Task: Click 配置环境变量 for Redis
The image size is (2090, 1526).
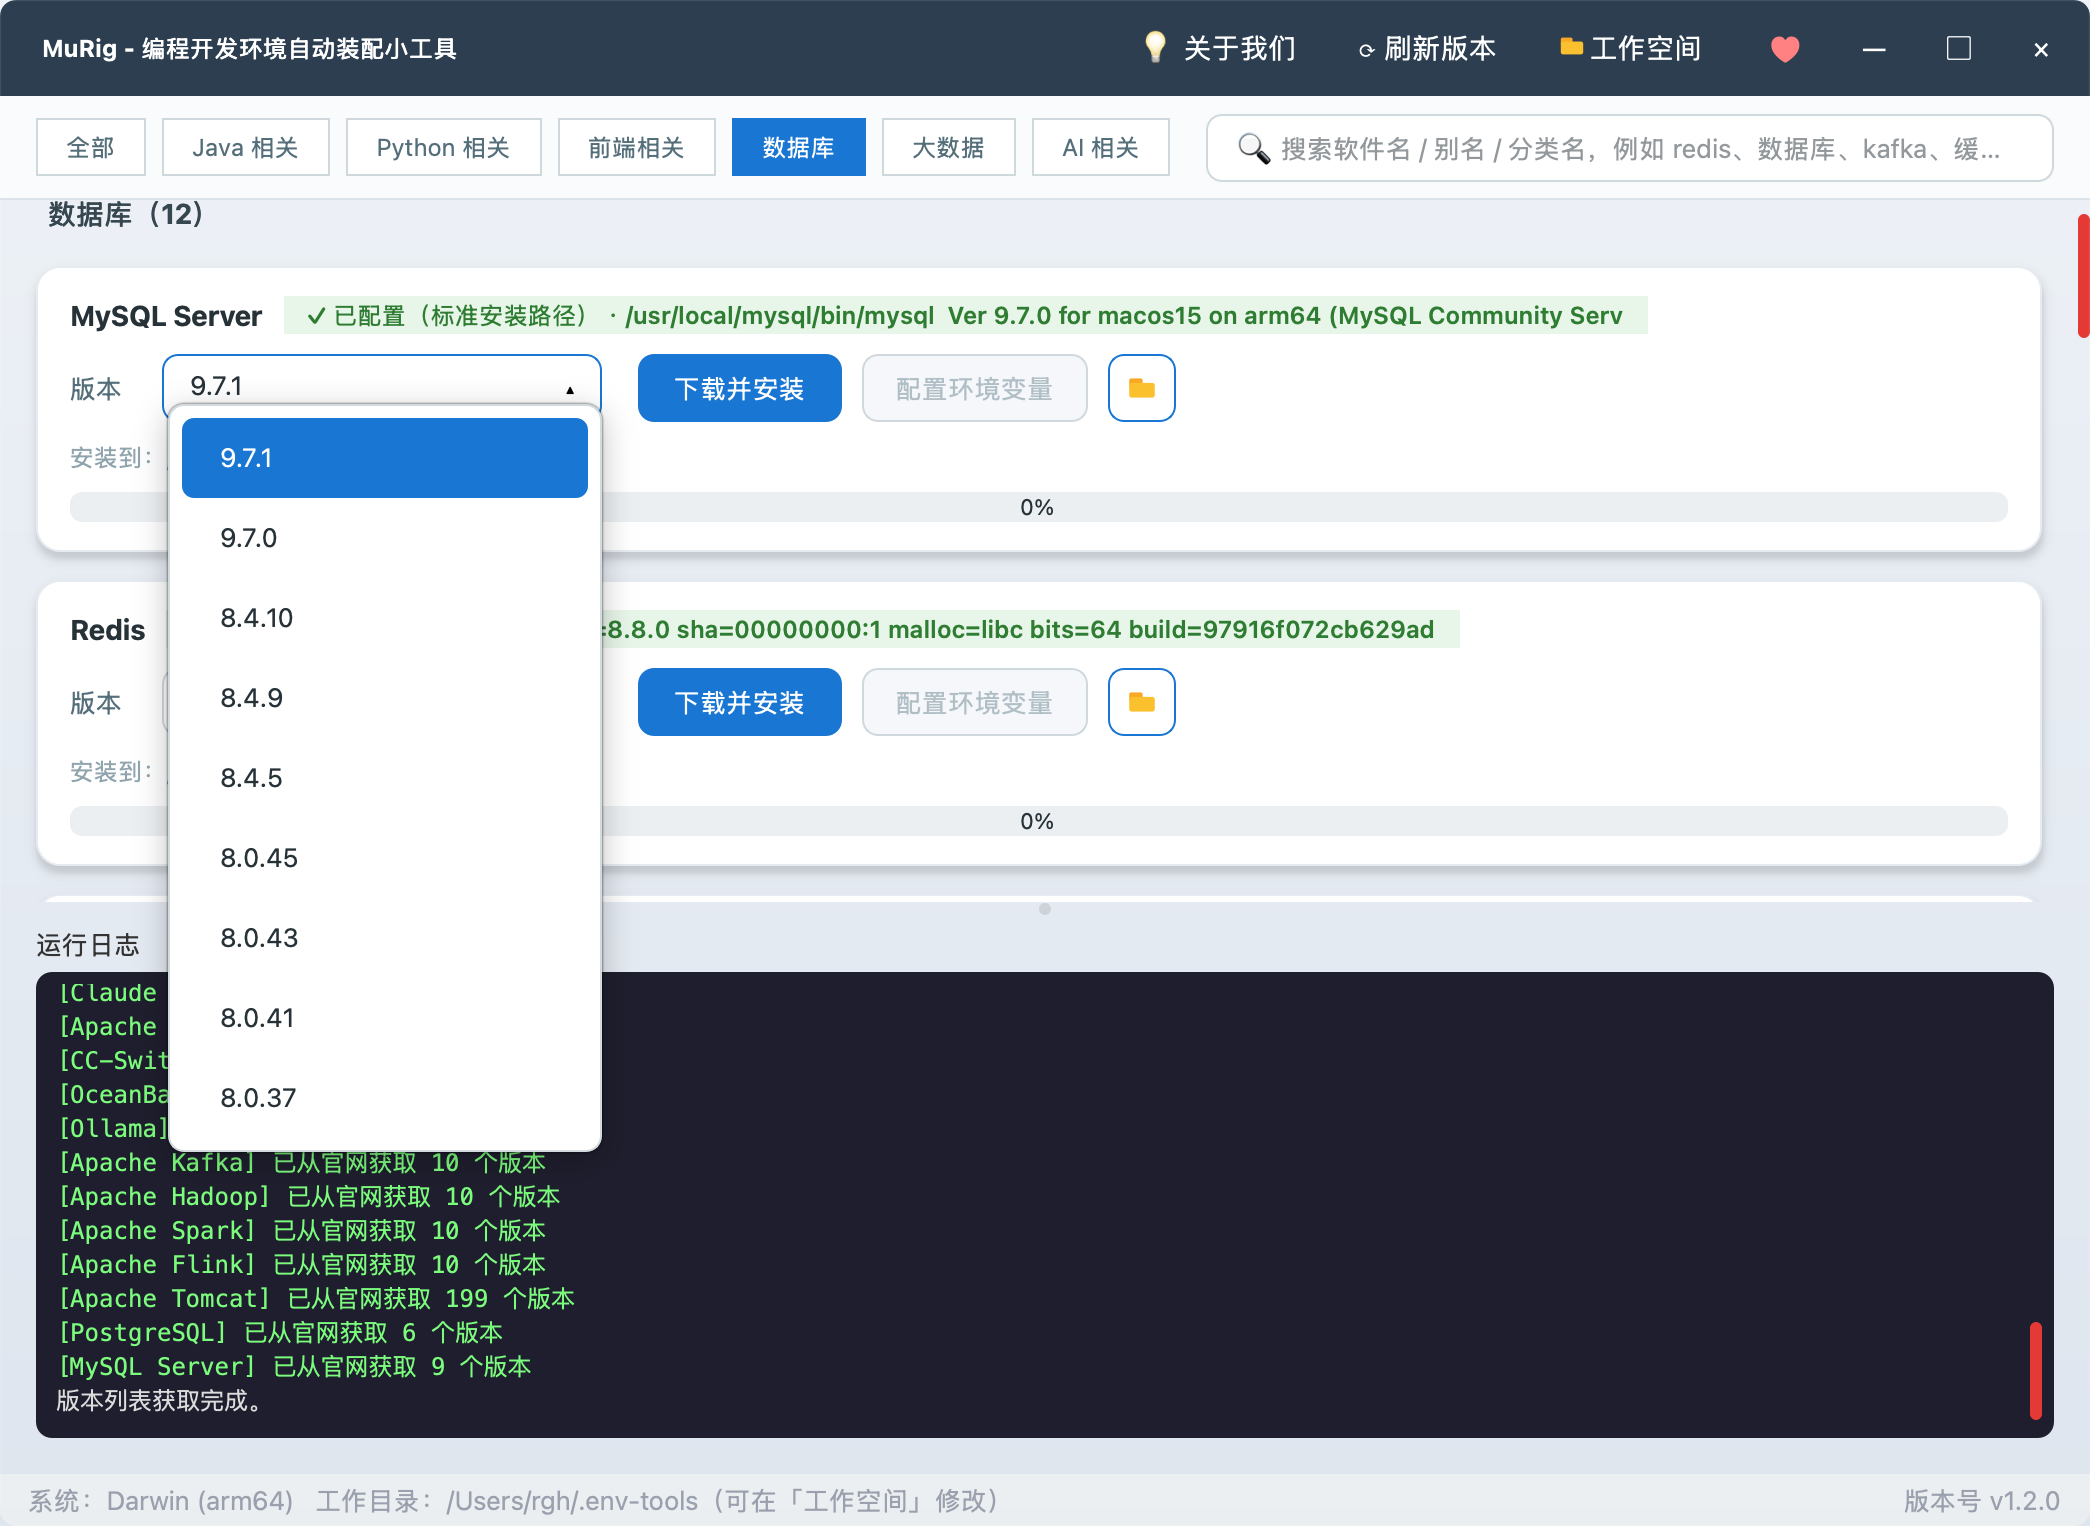Action: 974,702
